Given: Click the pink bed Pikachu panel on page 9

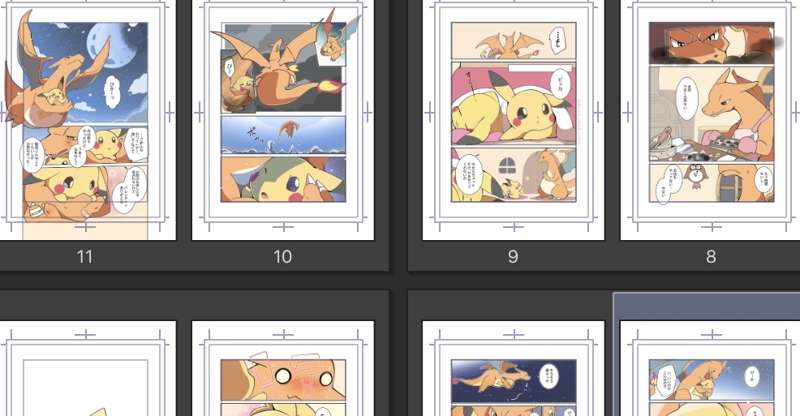Looking at the screenshot, I should pyautogui.click(x=514, y=104).
